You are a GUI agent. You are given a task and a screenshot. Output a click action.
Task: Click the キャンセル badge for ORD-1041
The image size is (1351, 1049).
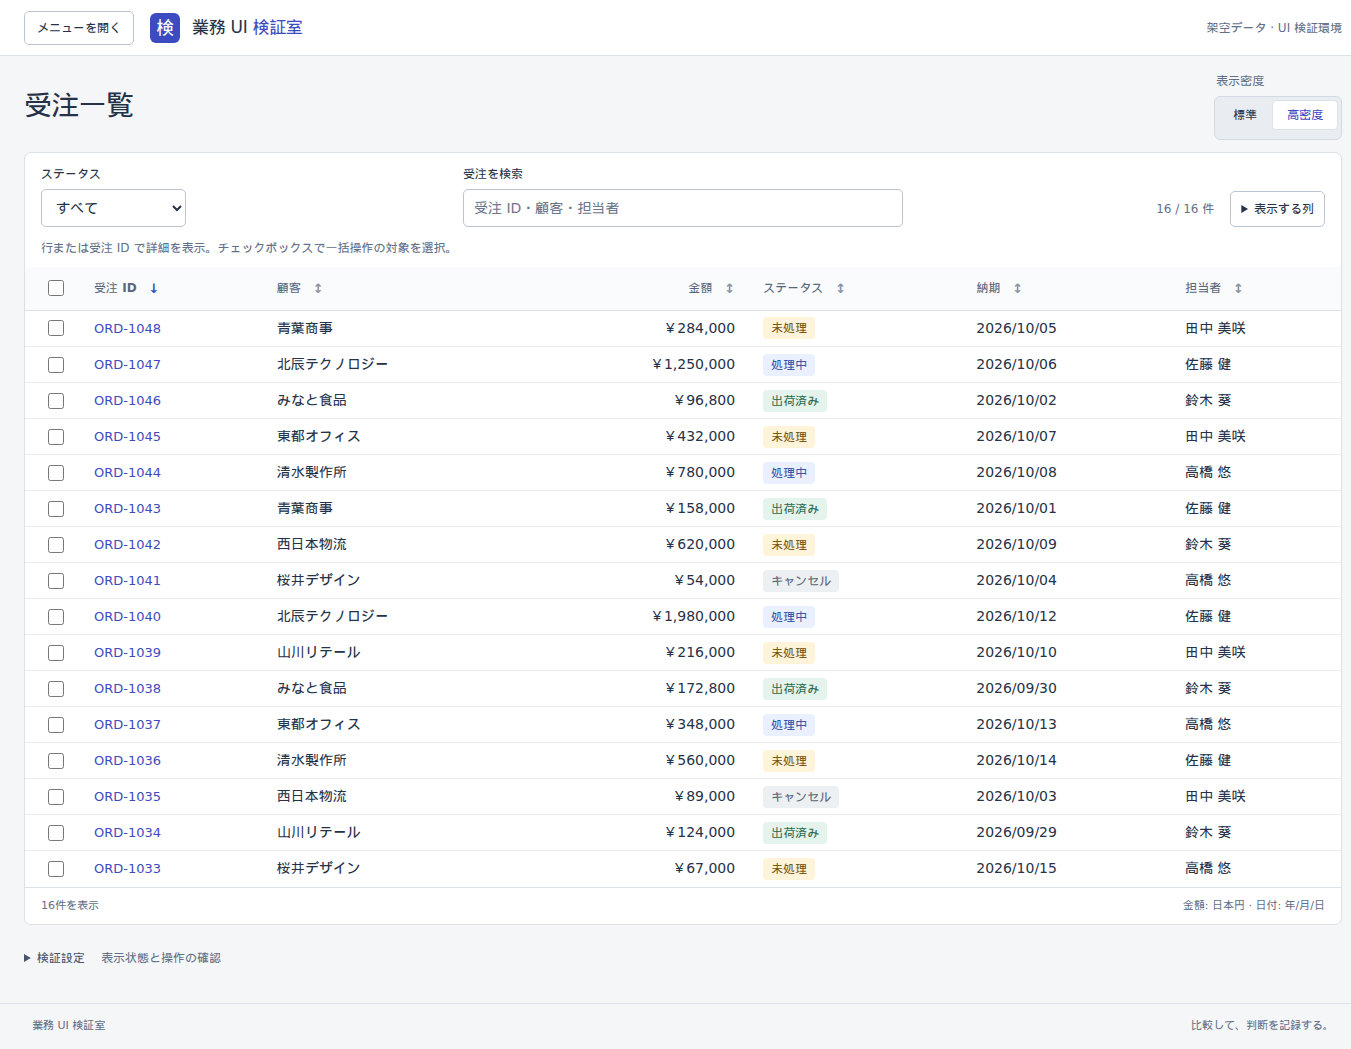pyautogui.click(x=801, y=580)
